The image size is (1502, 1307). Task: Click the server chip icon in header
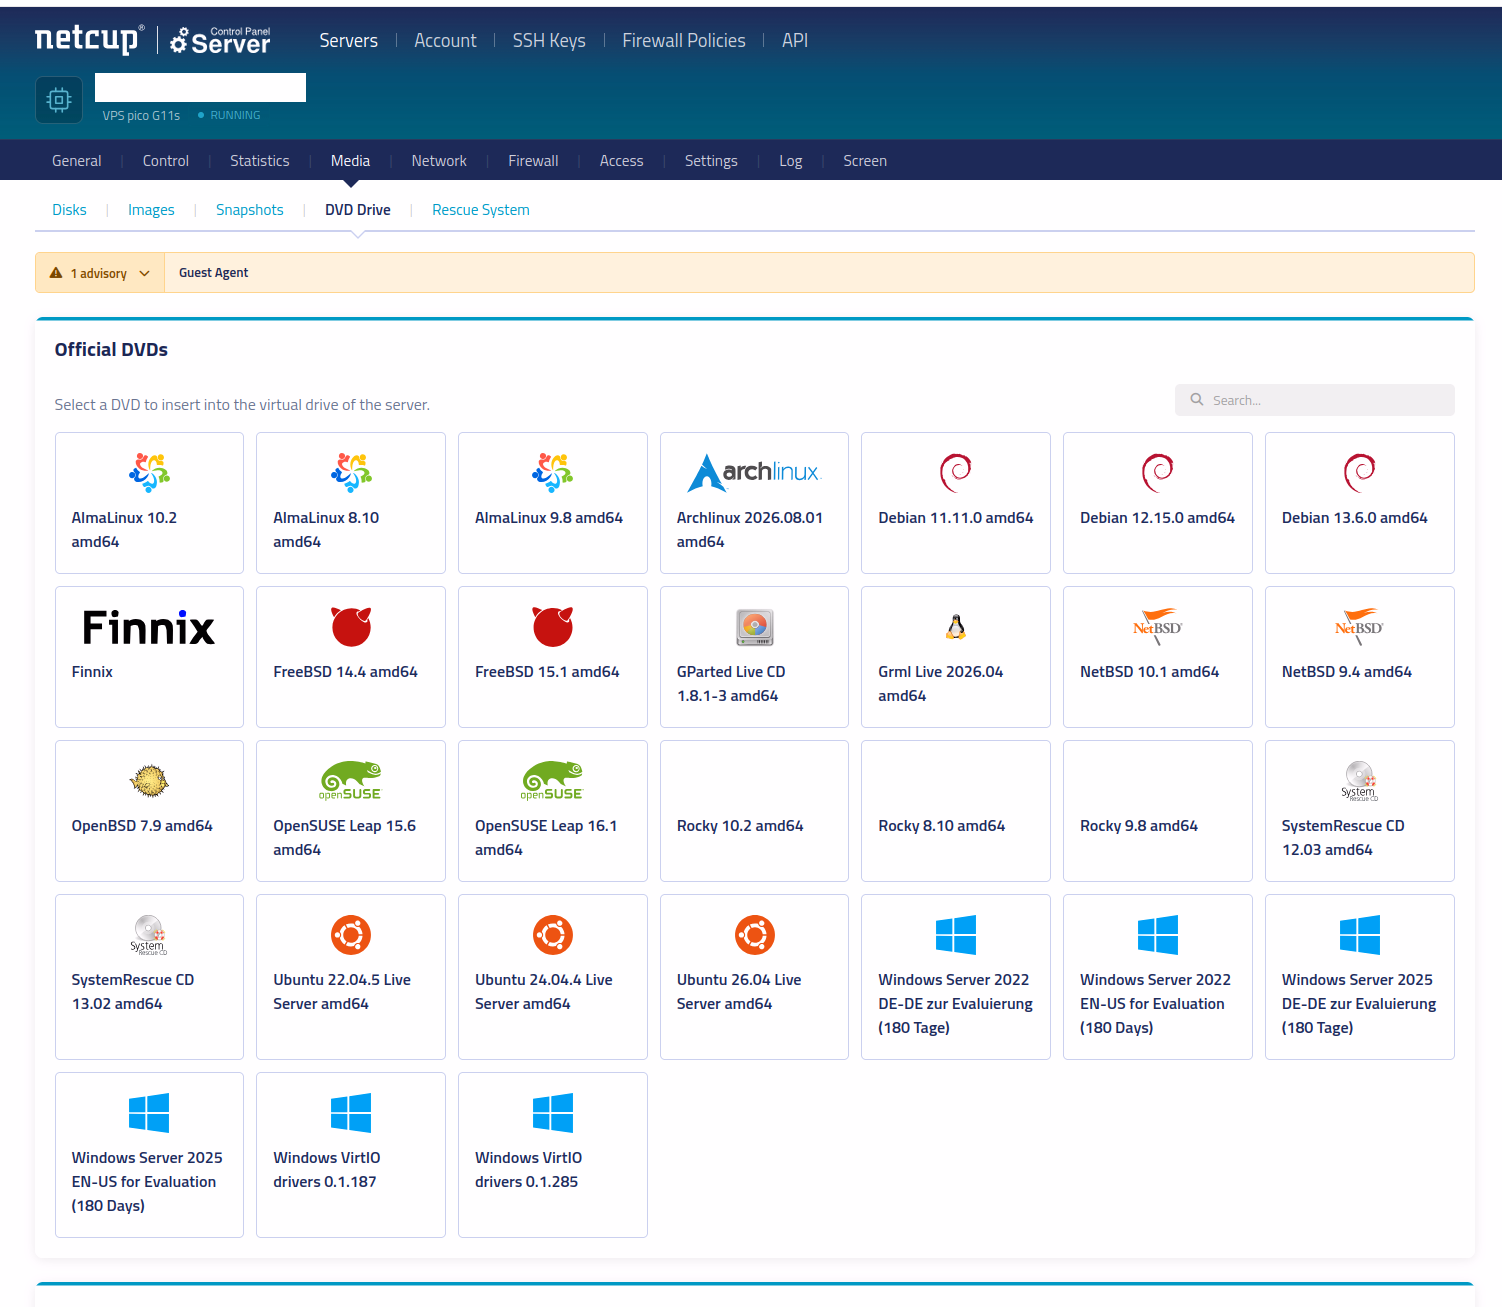59,100
